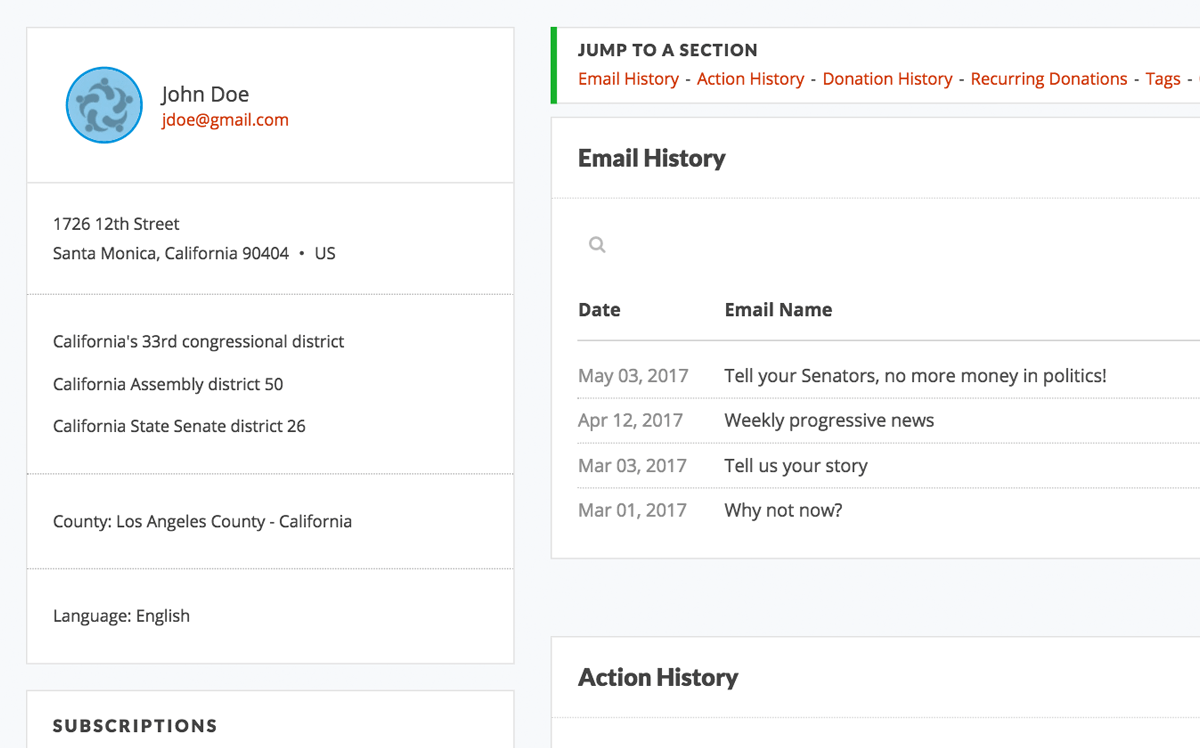Click John Doe's profile avatar icon
Viewport: 1200px width, 748px height.
coord(104,105)
